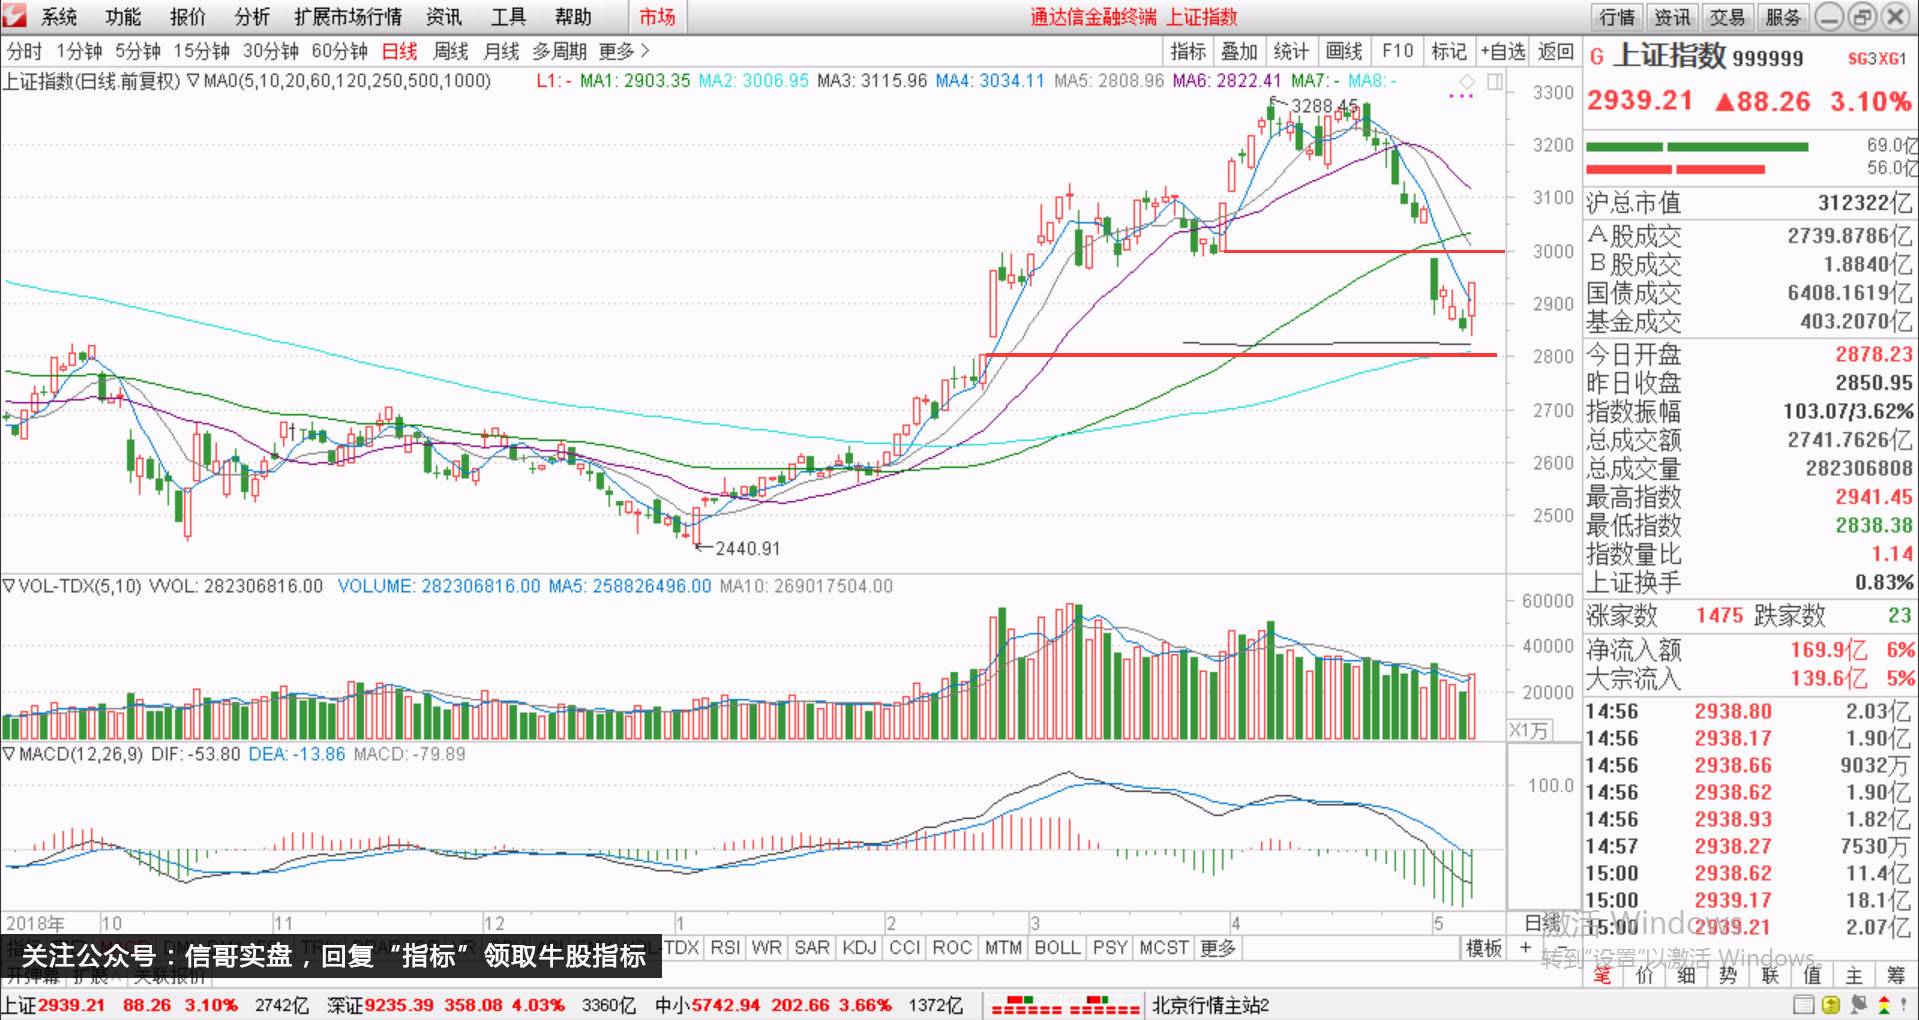Switch to 1分钟 period
This screenshot has height=1020, width=1919.
[x=79, y=51]
